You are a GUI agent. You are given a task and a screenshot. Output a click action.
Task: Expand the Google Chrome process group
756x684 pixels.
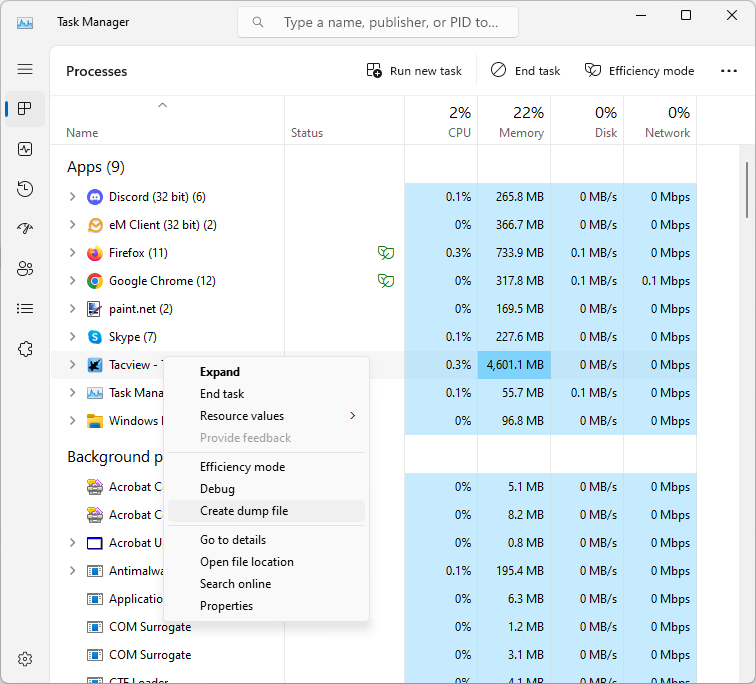click(x=72, y=281)
